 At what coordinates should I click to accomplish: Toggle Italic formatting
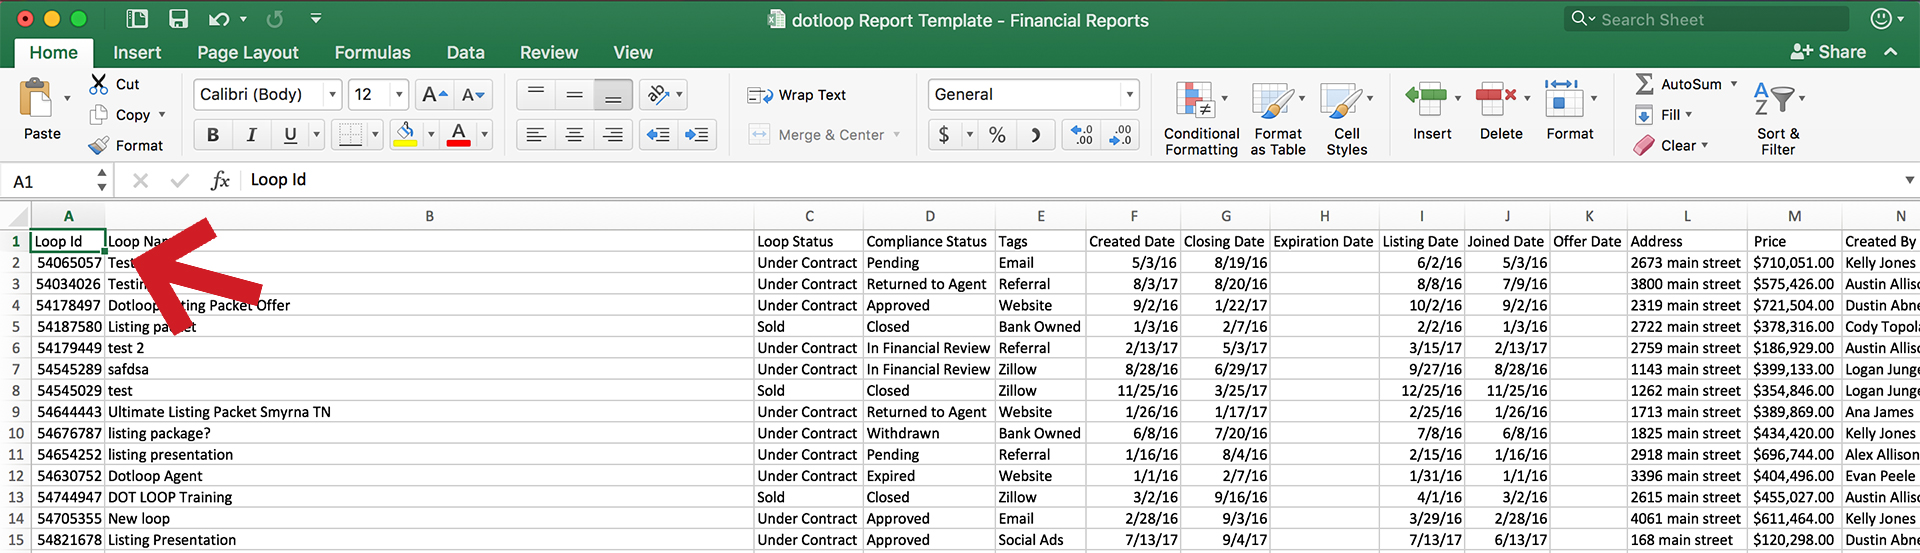tap(251, 134)
